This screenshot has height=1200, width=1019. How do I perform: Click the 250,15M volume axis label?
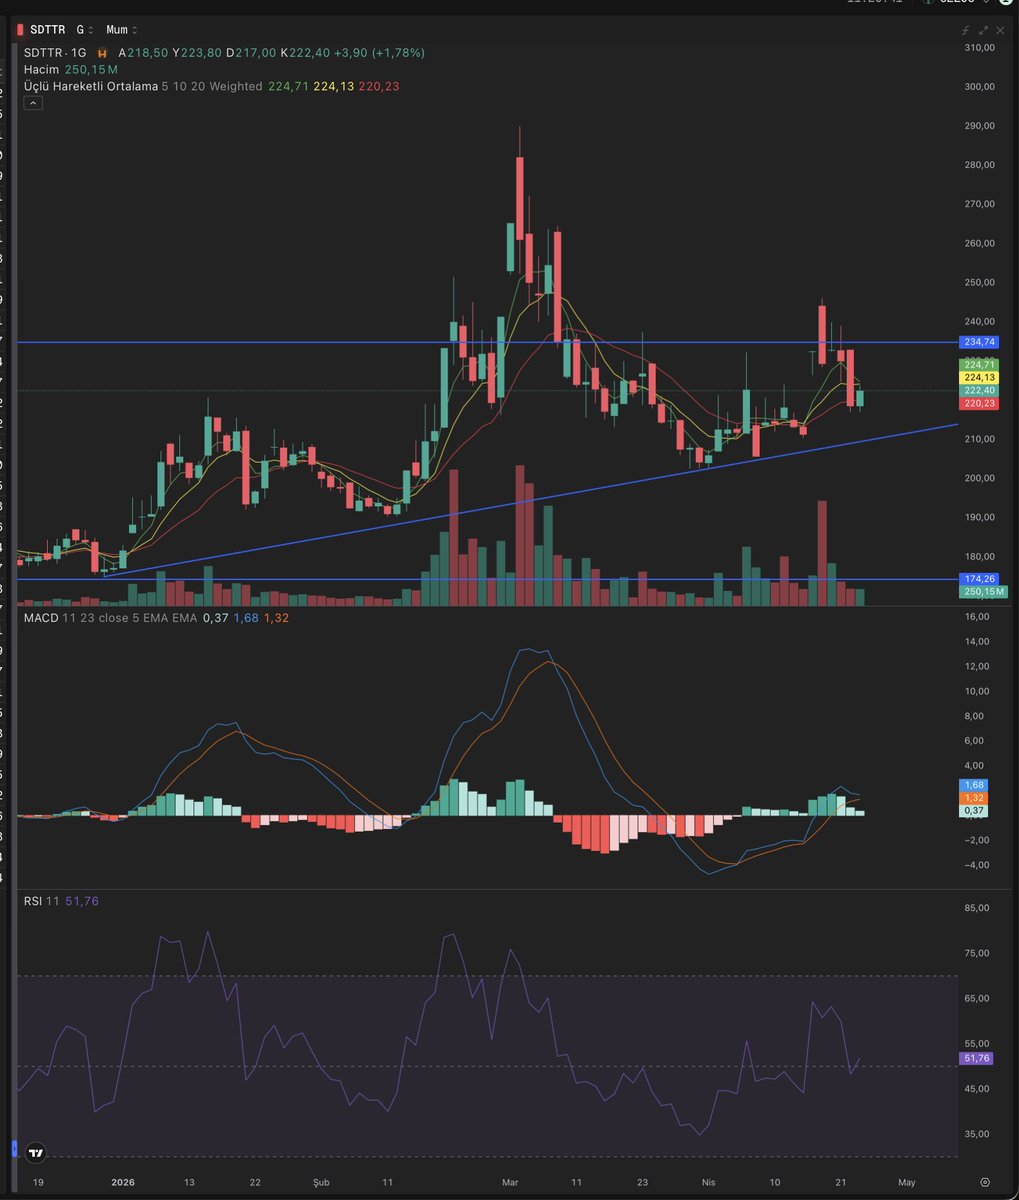click(x=982, y=592)
